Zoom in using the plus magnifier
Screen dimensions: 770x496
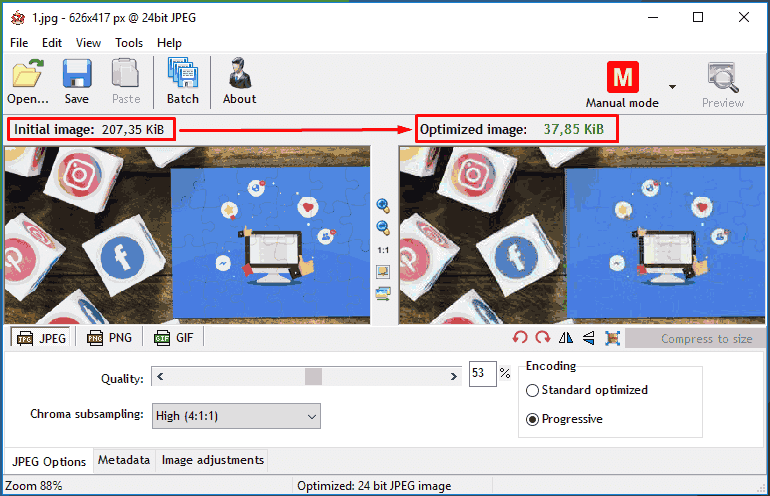(x=383, y=206)
